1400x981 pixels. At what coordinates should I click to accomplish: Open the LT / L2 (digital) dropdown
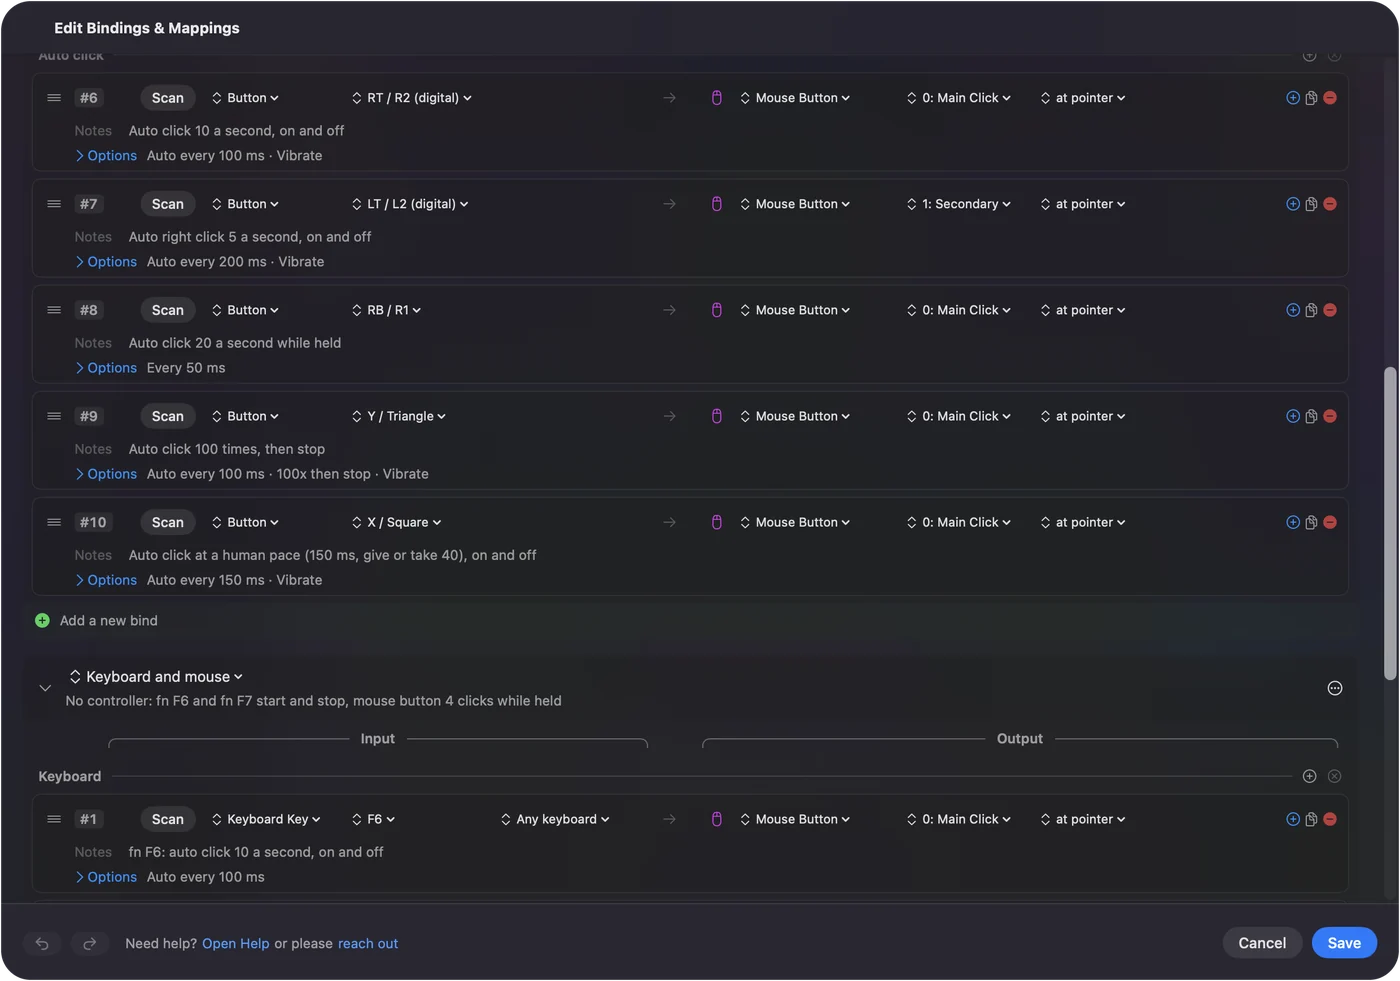pyautogui.click(x=410, y=204)
